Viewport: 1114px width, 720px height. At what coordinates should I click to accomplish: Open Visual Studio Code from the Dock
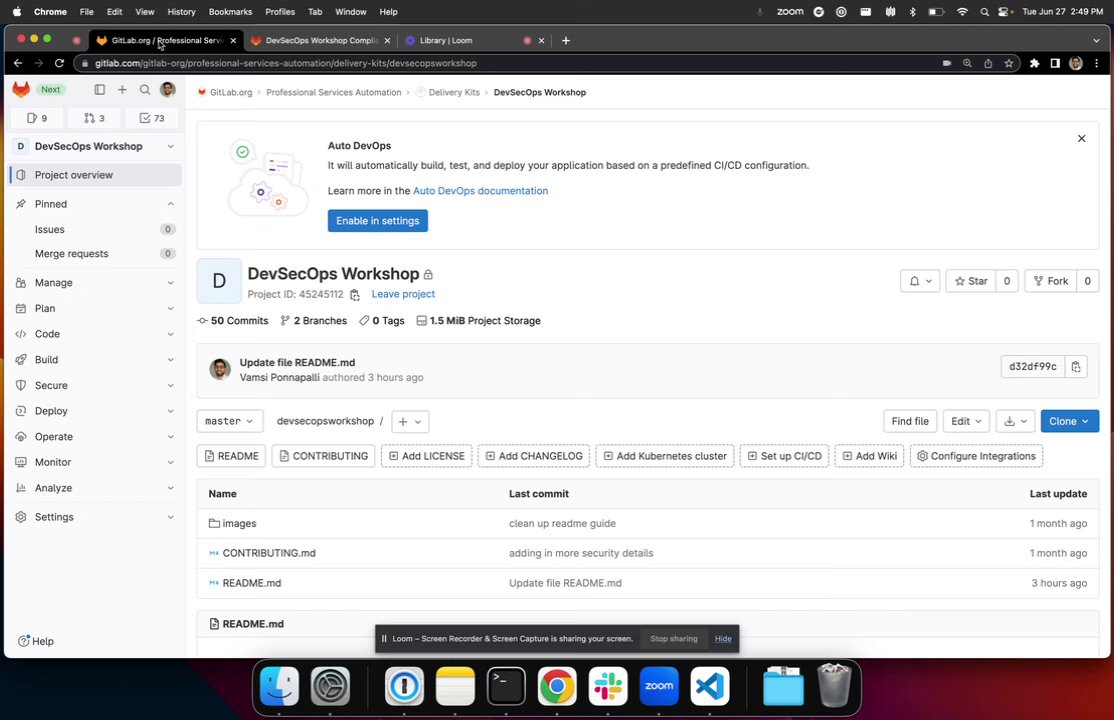(710, 686)
